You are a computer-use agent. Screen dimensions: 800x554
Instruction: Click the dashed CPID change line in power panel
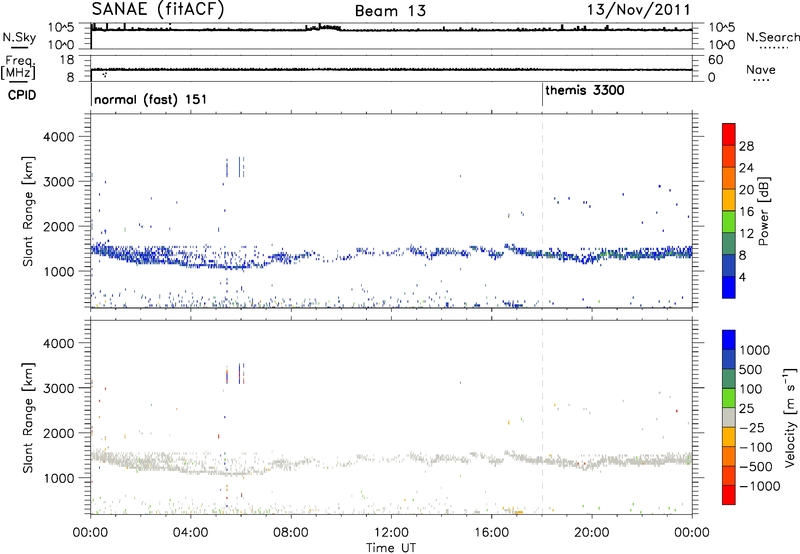542,211
